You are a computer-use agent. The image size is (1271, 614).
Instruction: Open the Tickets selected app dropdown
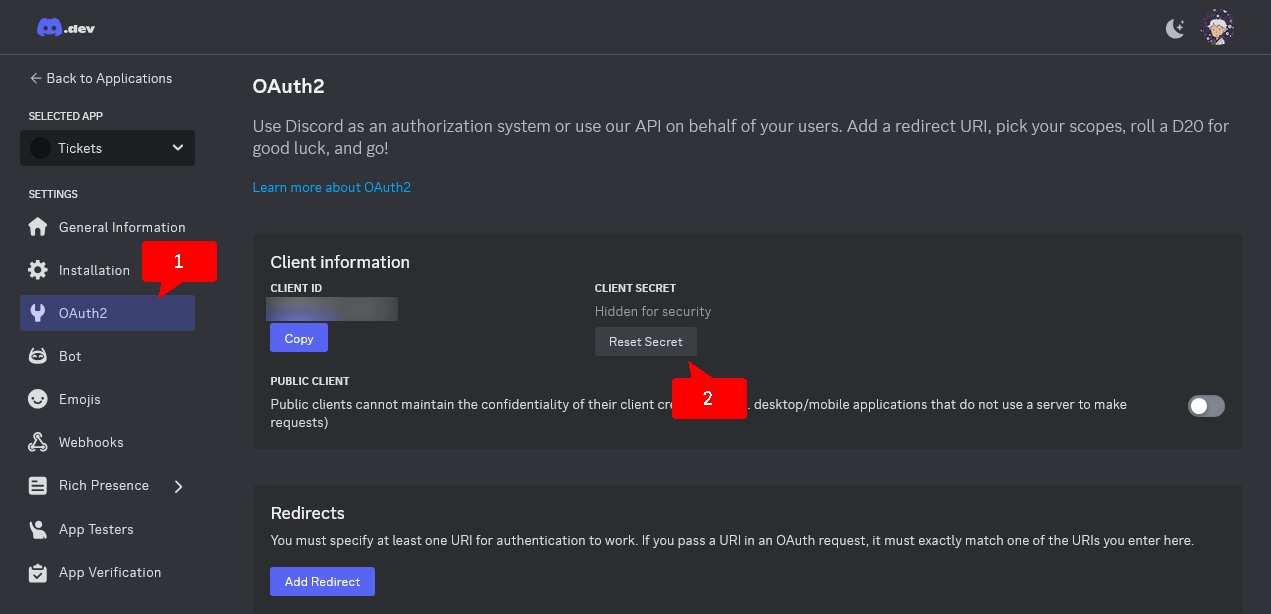click(x=108, y=148)
